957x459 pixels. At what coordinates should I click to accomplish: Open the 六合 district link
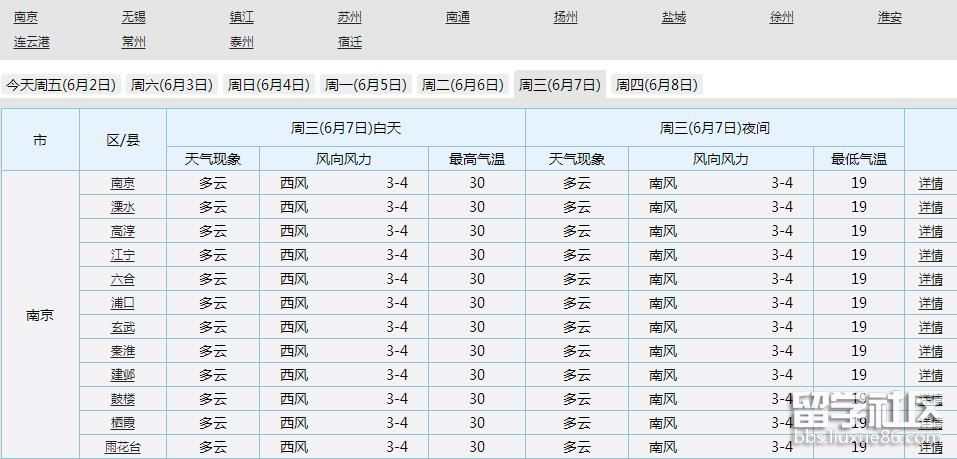(123, 279)
